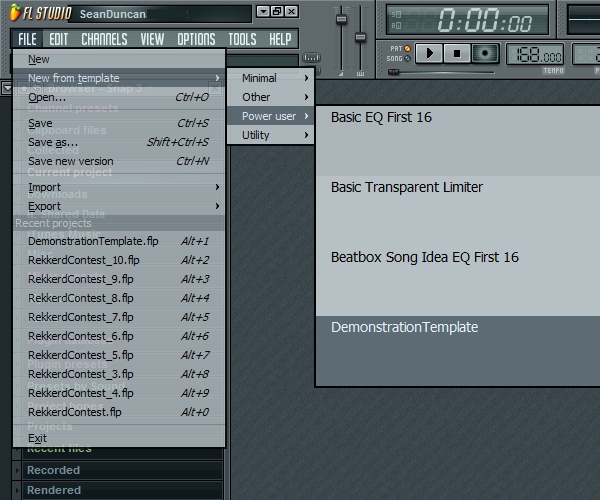
Task: Open the TOOLS menu
Action: coord(242,39)
